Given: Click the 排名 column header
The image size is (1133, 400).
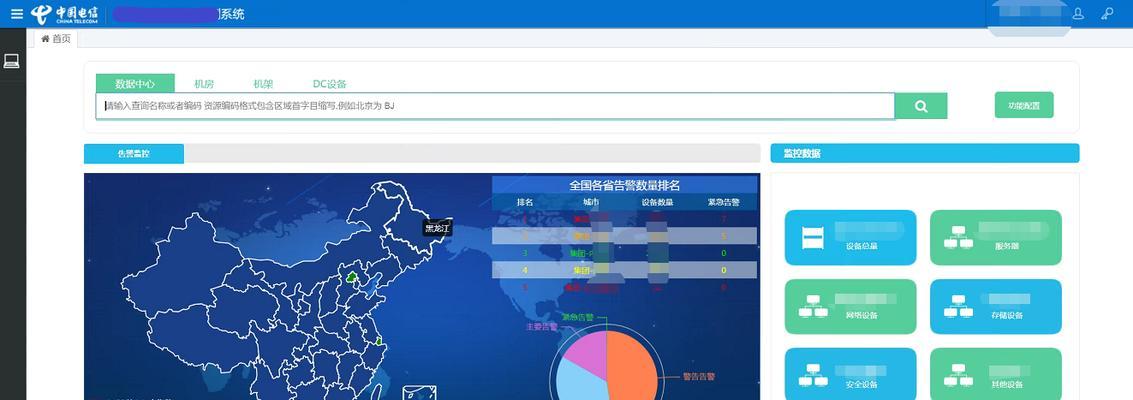Looking at the screenshot, I should pyautogui.click(x=525, y=202).
